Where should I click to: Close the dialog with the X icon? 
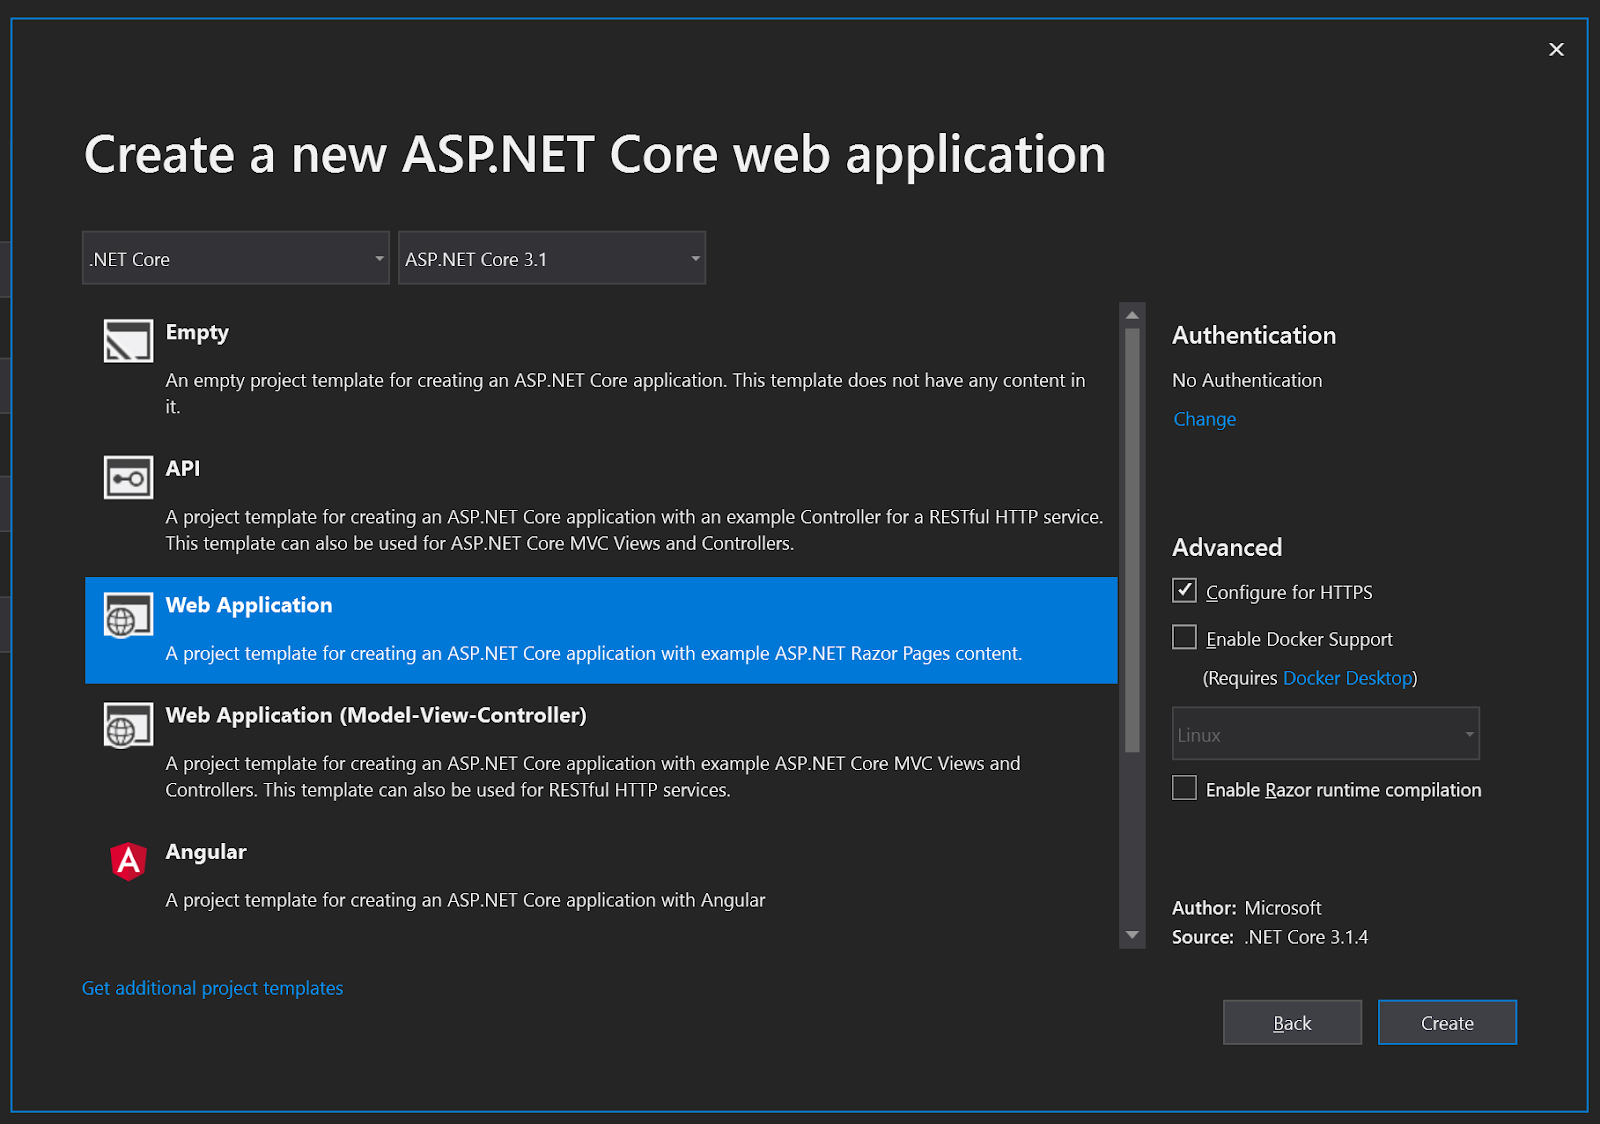(x=1556, y=50)
